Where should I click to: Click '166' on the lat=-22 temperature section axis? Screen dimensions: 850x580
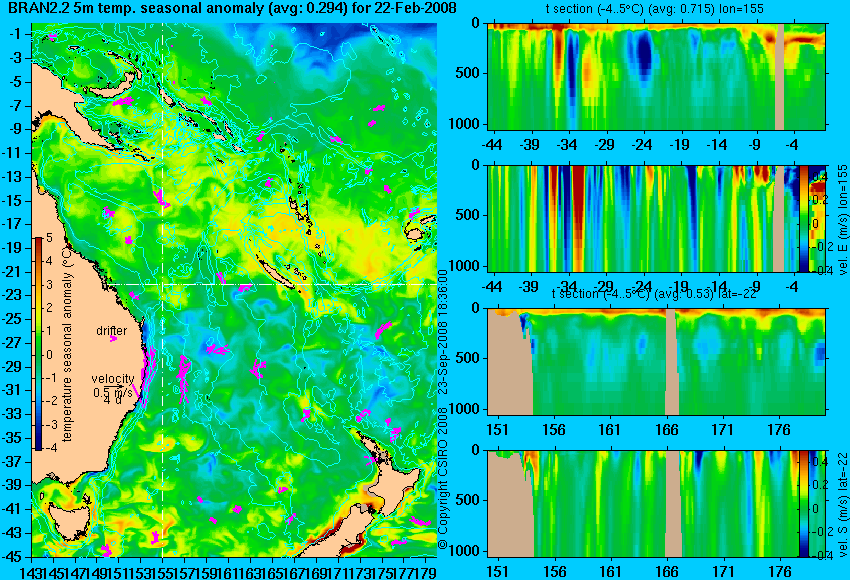tap(667, 430)
